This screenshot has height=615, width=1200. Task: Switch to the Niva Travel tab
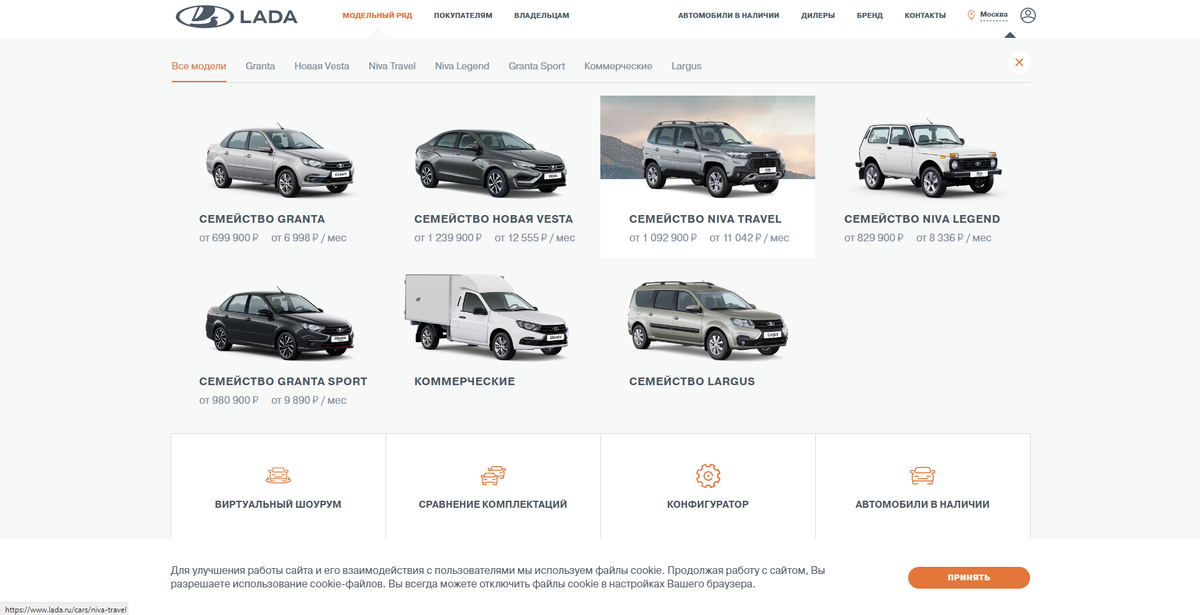[x=392, y=66]
